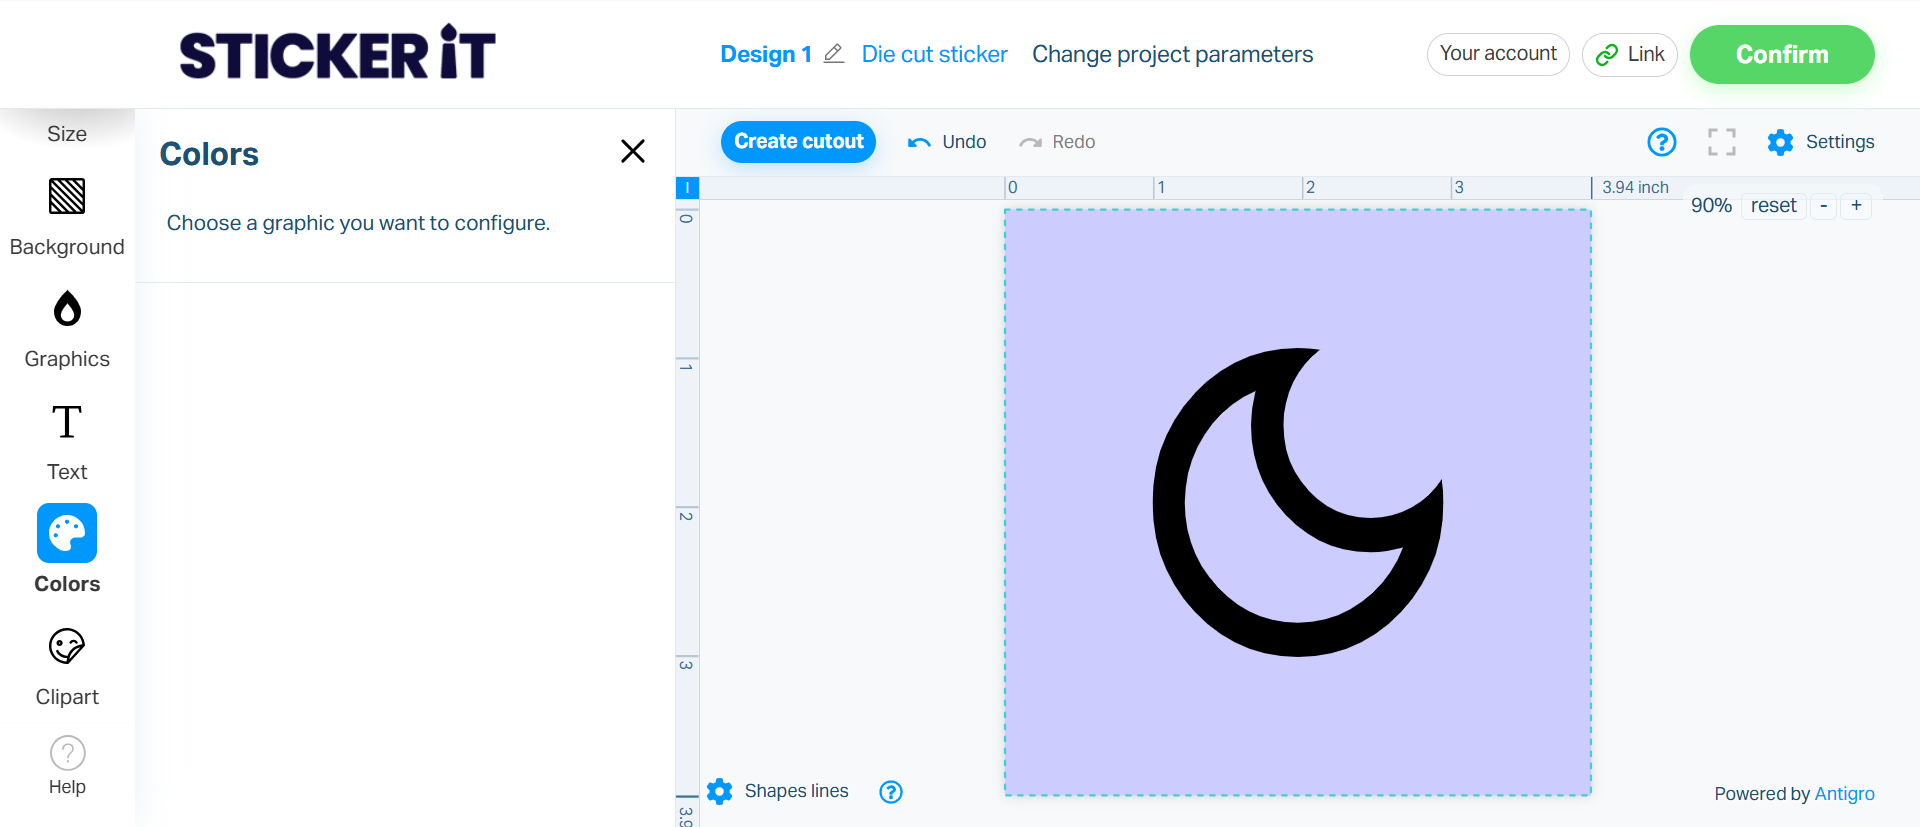Open Settings gear in toolbar
1920x827 pixels.
point(1780,142)
